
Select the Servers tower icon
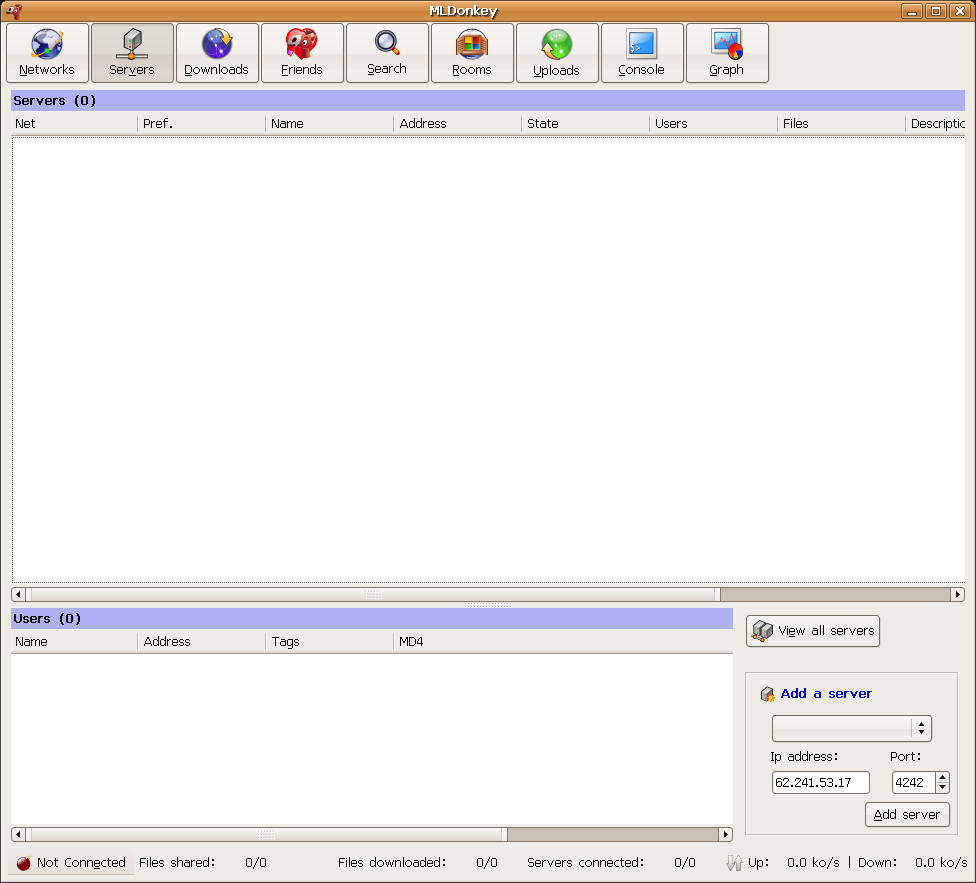[x=131, y=44]
